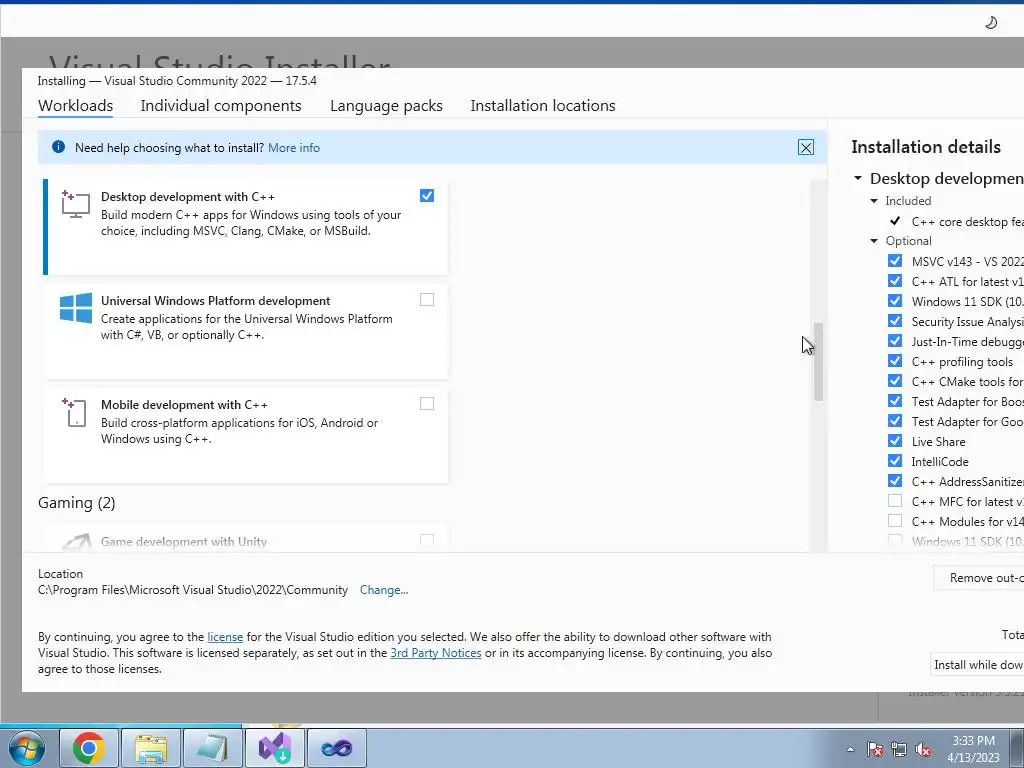Viewport: 1024px width, 768px height.
Task: Open the 3rd Party Notices link
Action: pos(436,653)
